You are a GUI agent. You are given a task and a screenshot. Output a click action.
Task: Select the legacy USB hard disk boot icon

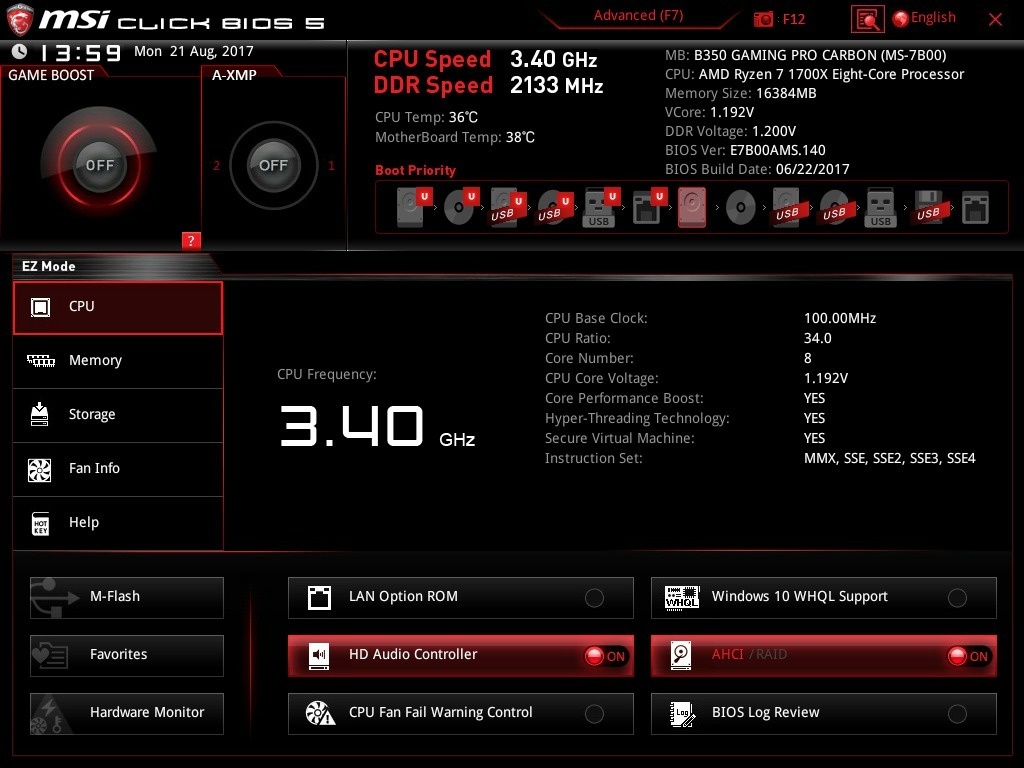coord(788,207)
